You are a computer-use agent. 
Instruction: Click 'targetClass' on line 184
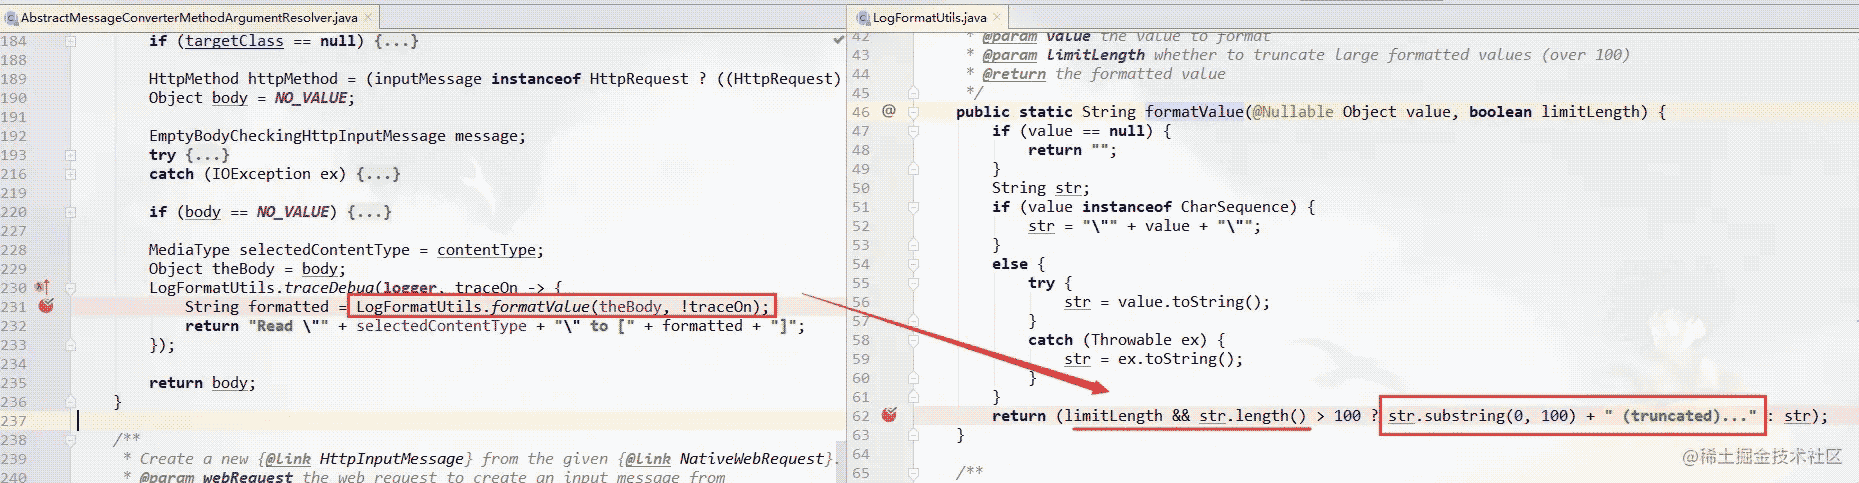pyautogui.click(x=234, y=41)
